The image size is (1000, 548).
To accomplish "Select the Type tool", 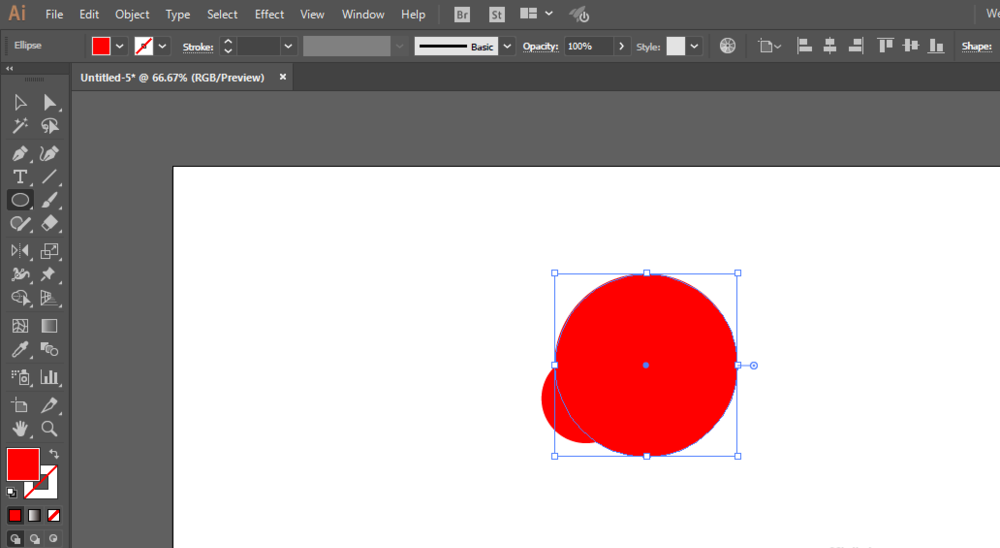I will pyautogui.click(x=20, y=177).
